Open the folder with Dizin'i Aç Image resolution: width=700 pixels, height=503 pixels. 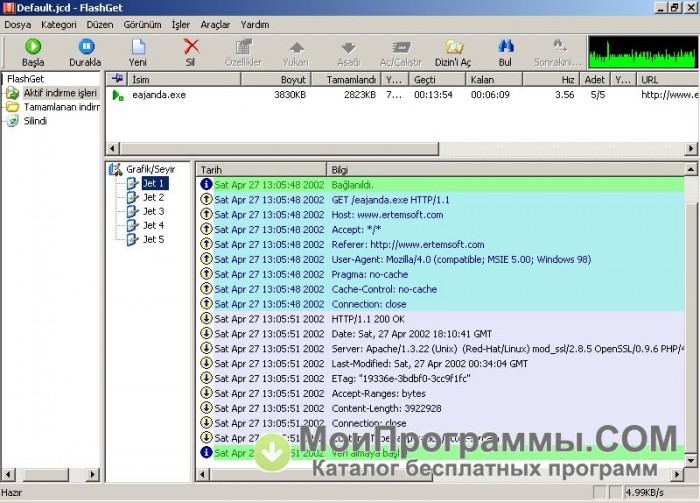(x=453, y=52)
